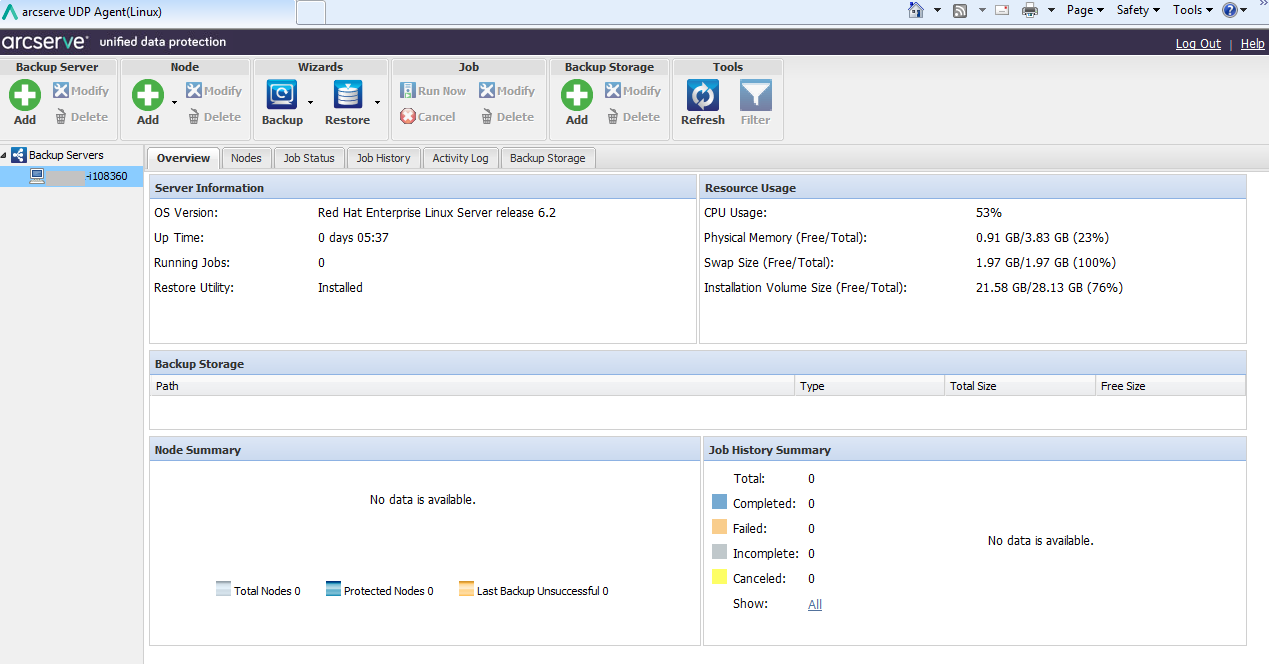
Task: Click the arcserve UDP Agent browser tab
Action: pos(148,12)
